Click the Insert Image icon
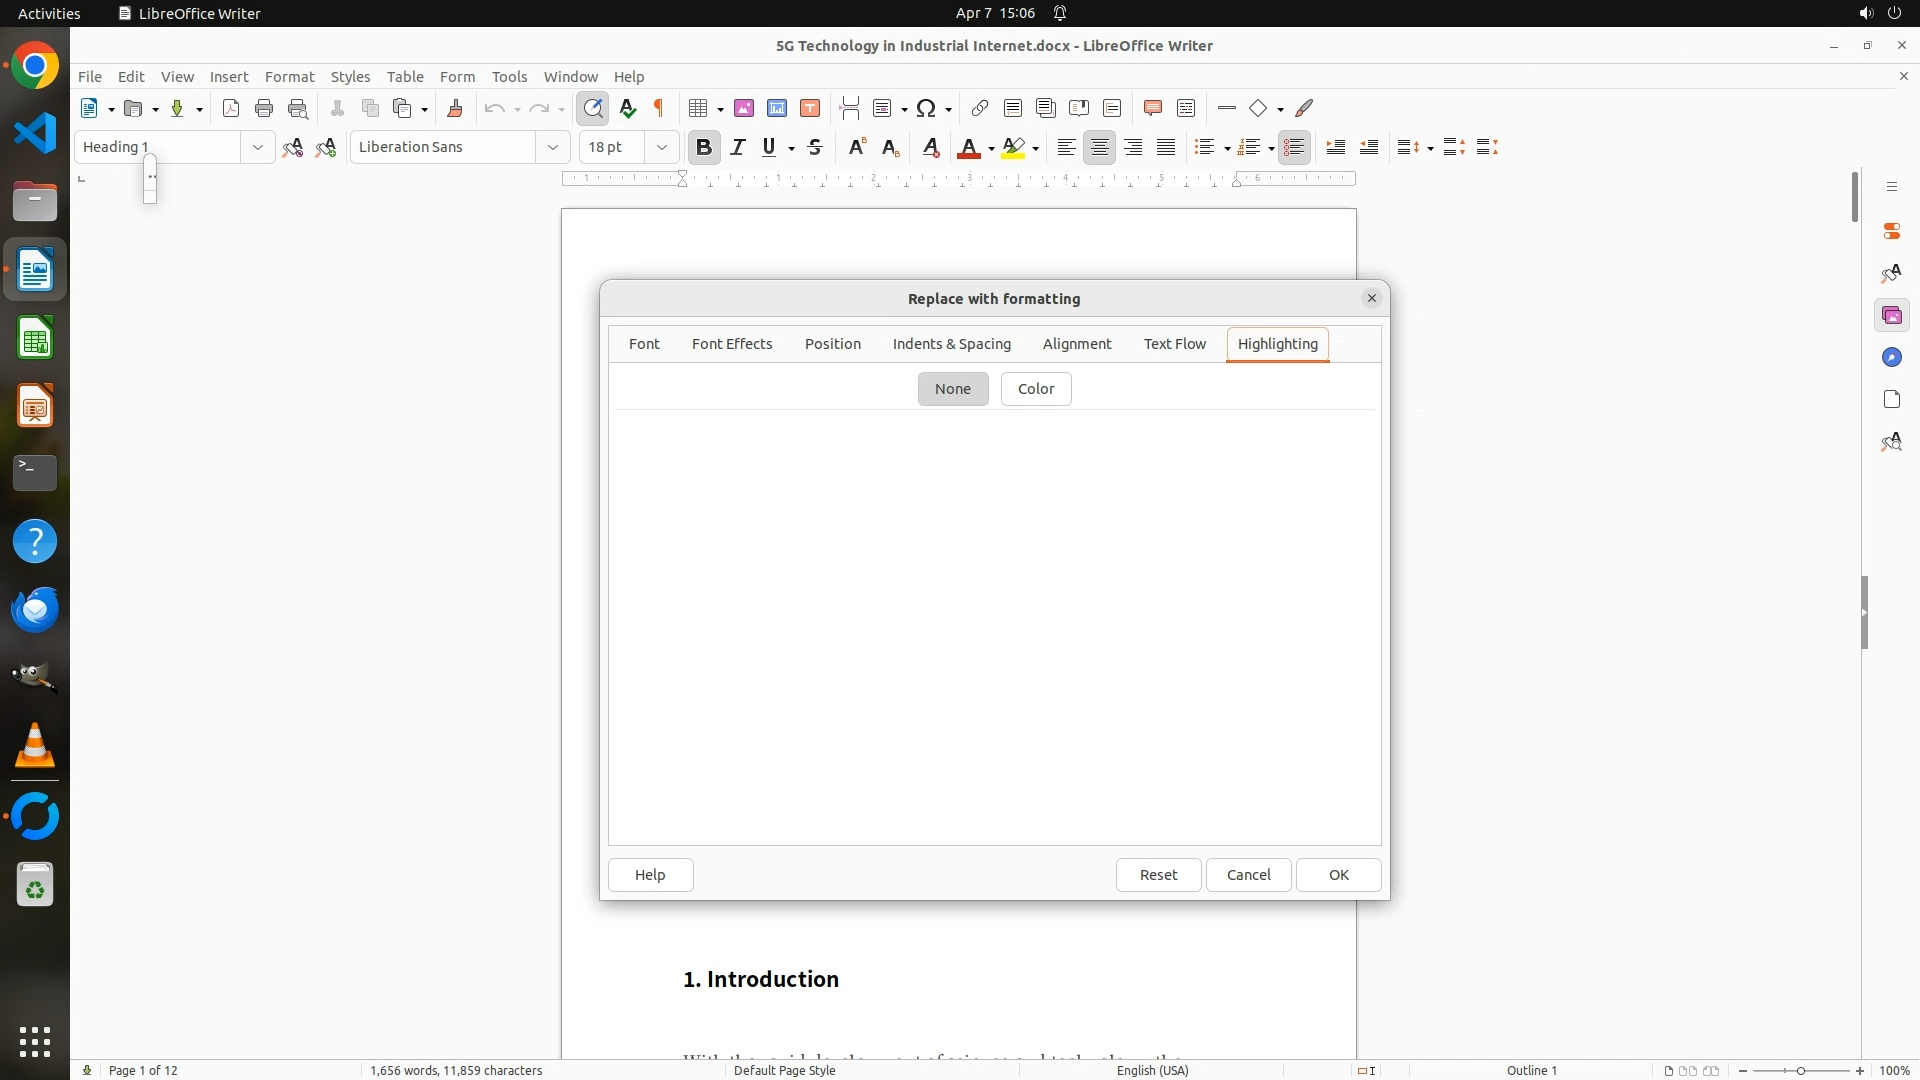Screen dimensions: 1920x1080 click(x=744, y=108)
